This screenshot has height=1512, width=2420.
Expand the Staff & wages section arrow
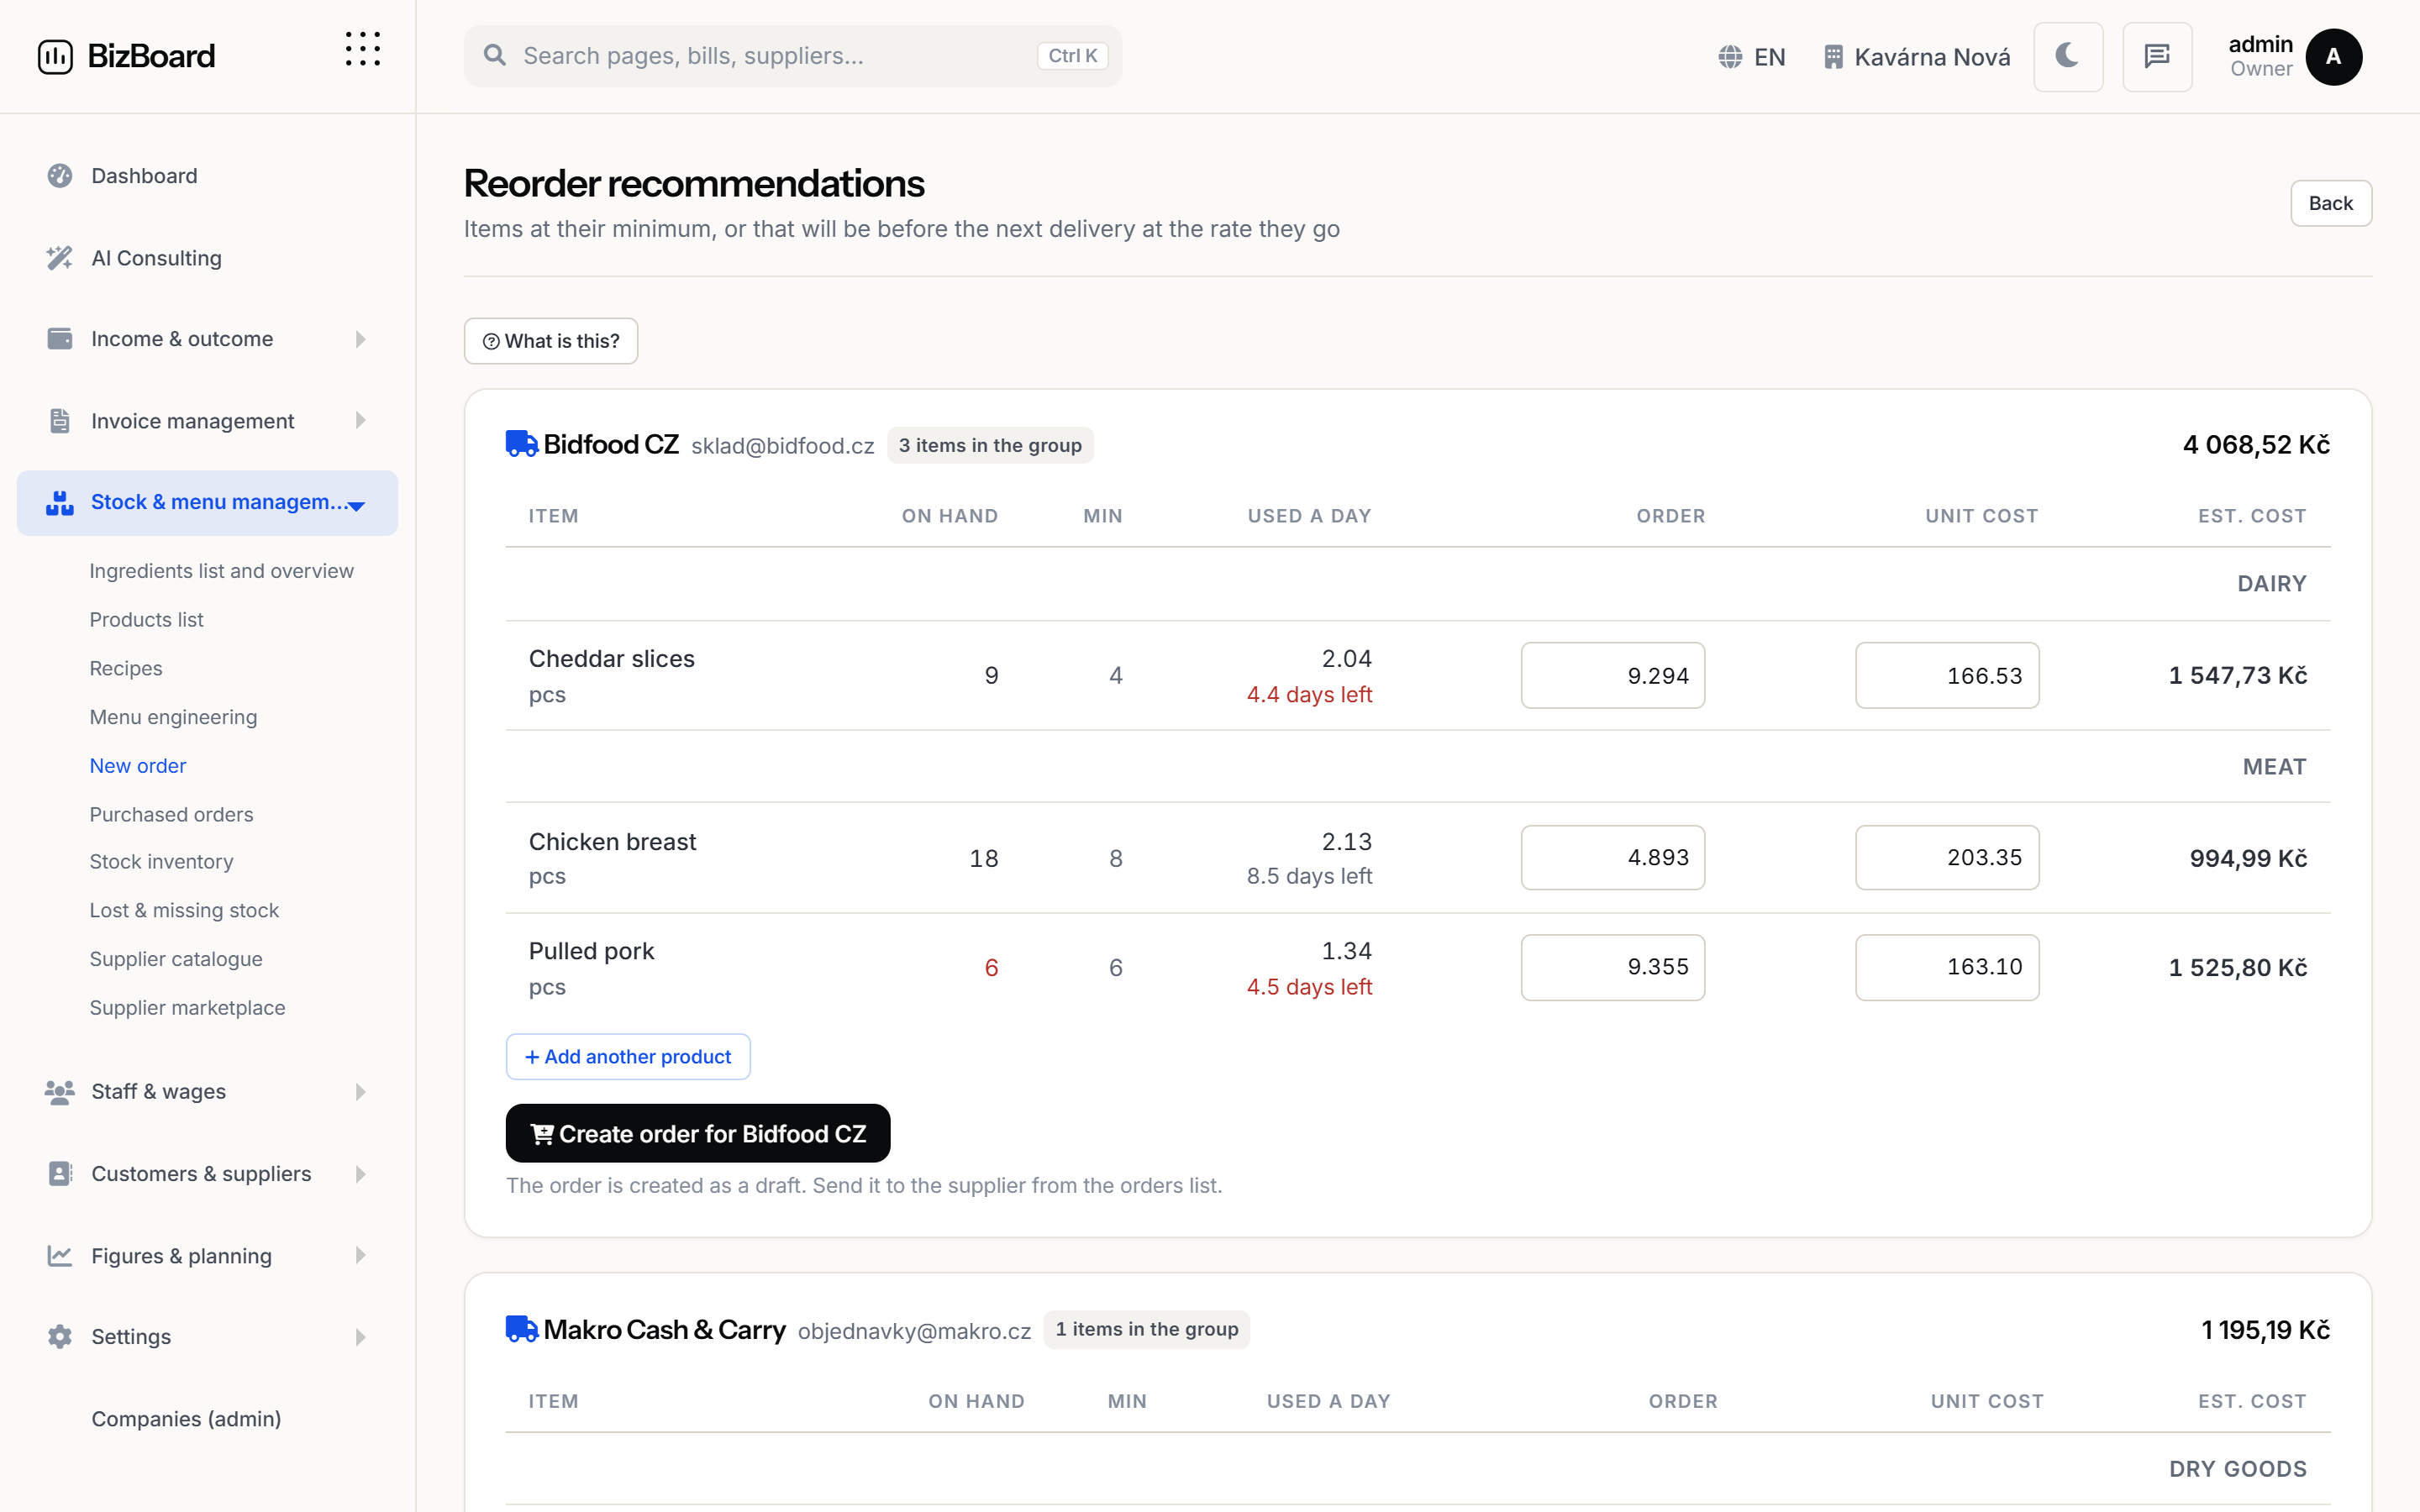click(x=360, y=1092)
